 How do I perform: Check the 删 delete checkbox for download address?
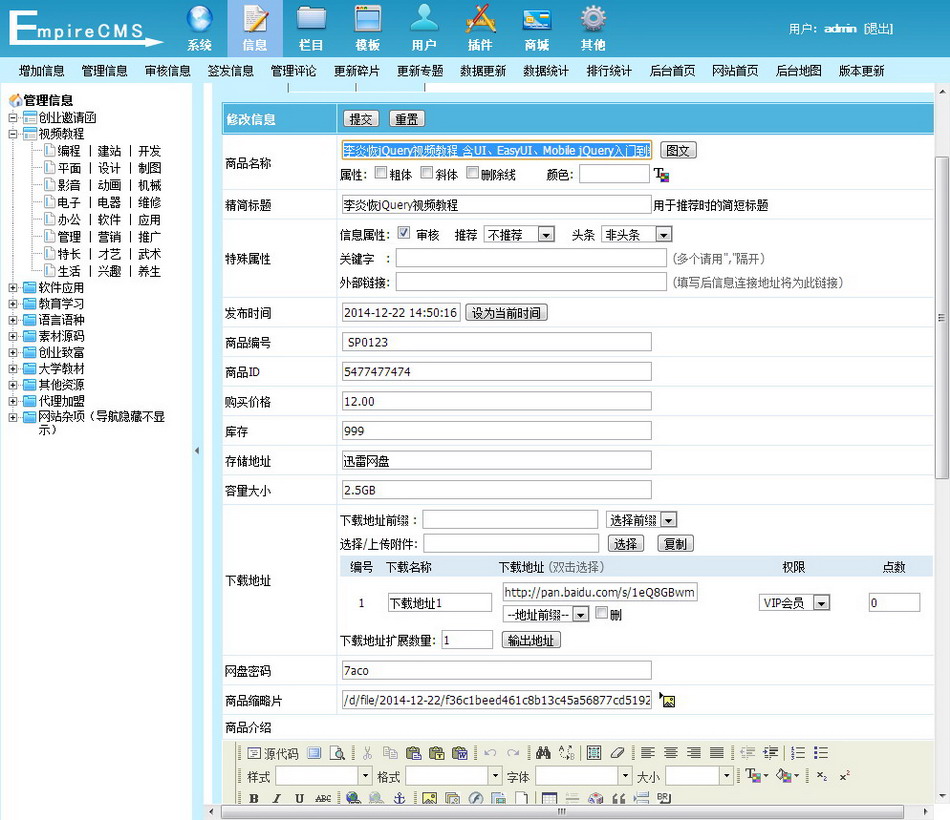click(x=601, y=613)
